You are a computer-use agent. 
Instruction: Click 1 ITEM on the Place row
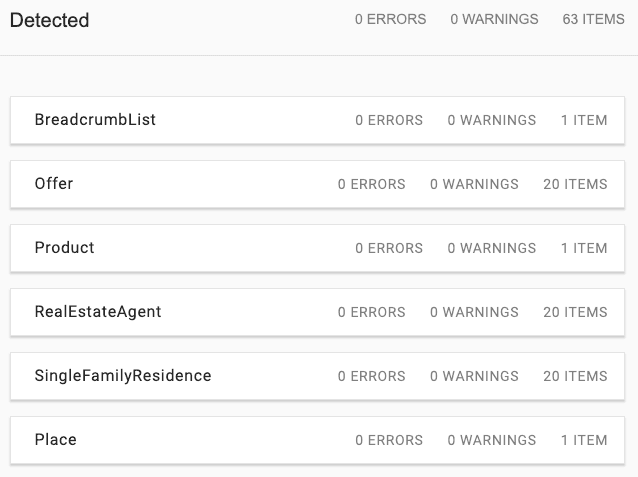coord(584,440)
